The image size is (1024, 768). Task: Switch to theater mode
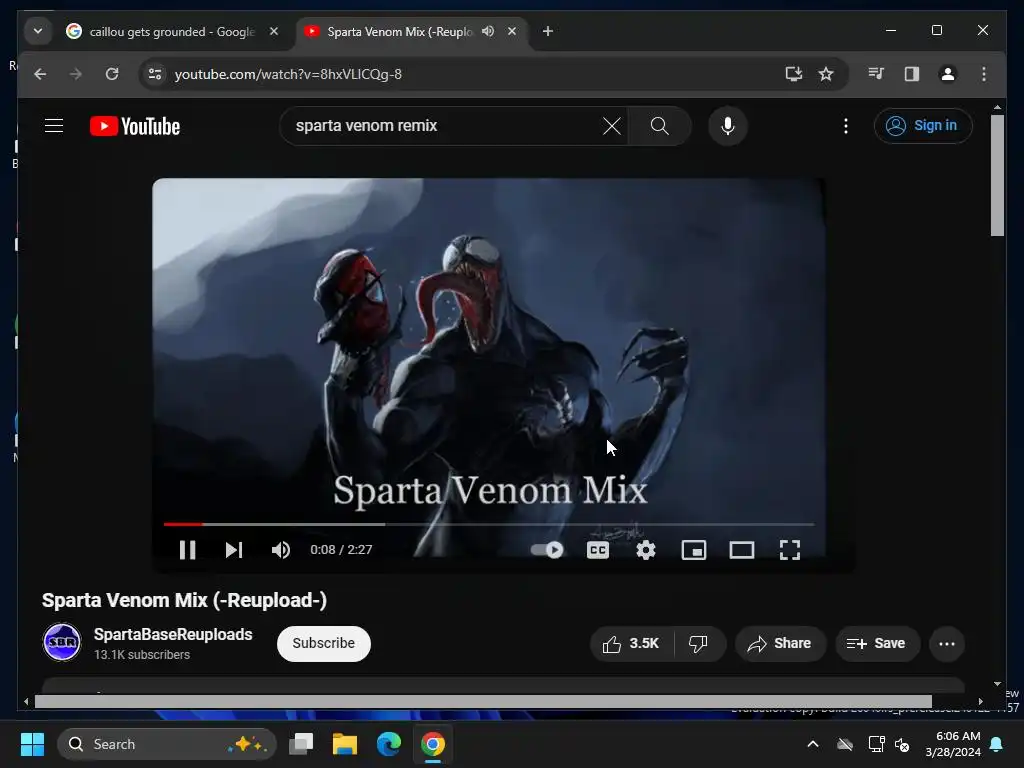(742, 550)
